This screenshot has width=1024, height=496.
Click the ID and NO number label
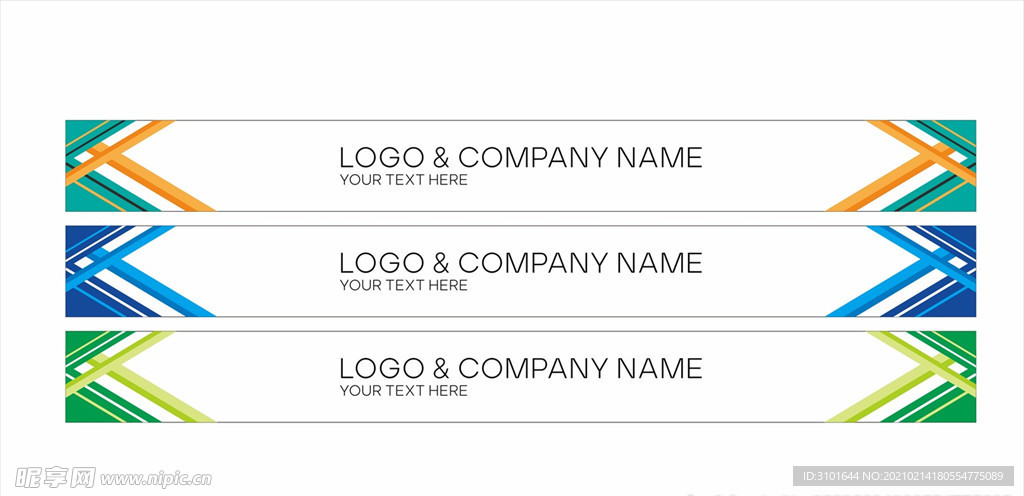point(903,476)
